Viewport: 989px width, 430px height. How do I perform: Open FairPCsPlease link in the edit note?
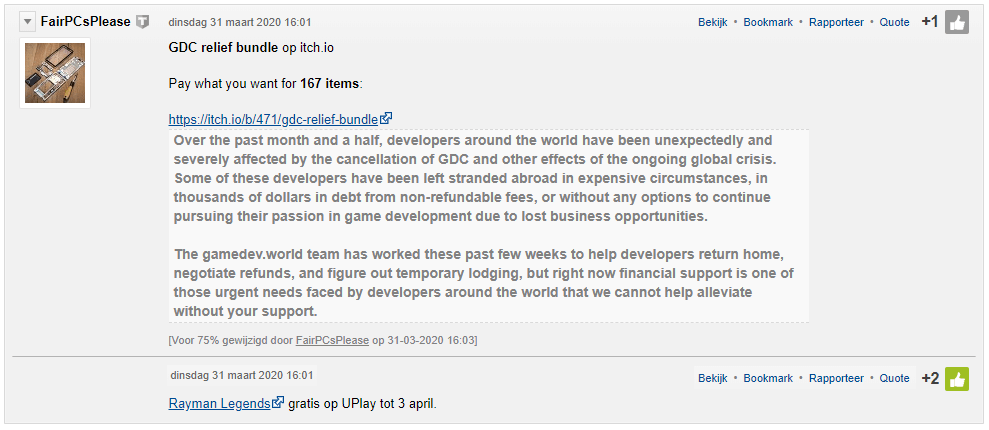pyautogui.click(x=333, y=341)
